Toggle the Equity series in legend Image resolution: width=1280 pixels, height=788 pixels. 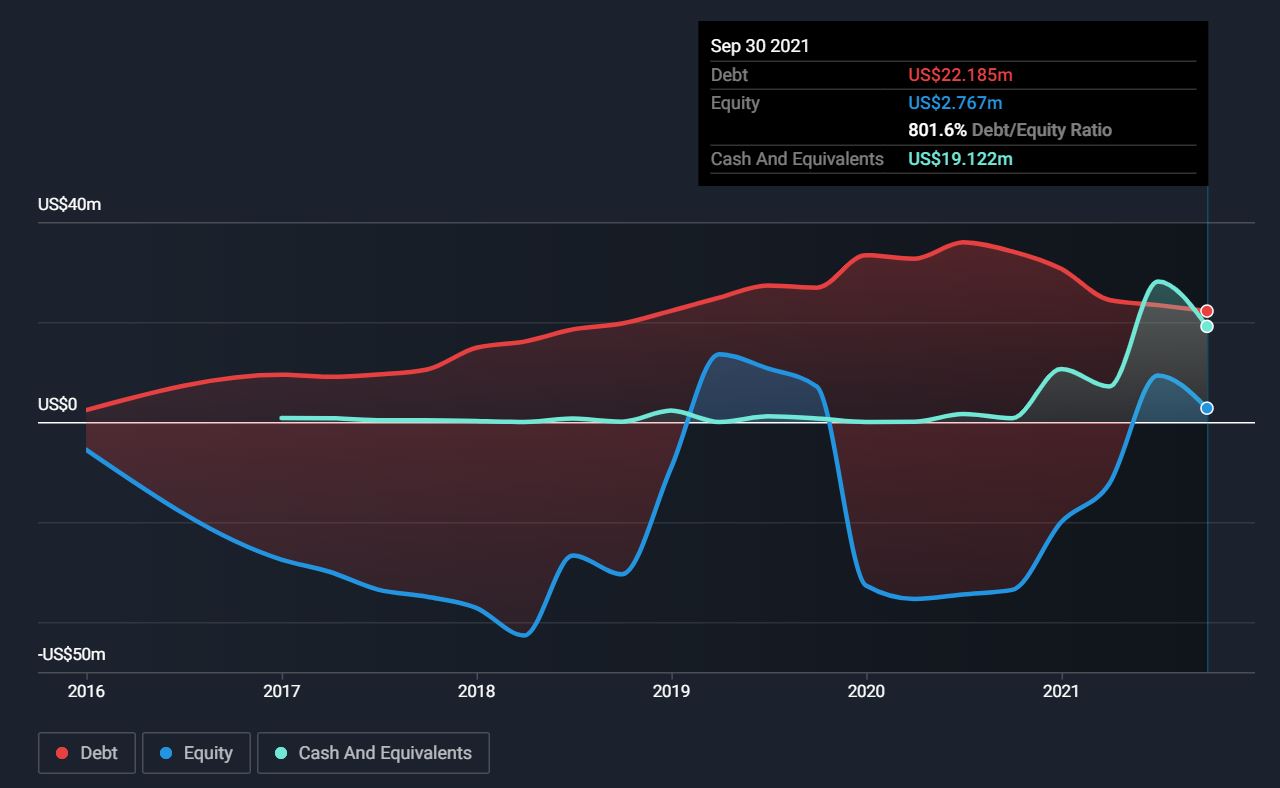click(196, 753)
